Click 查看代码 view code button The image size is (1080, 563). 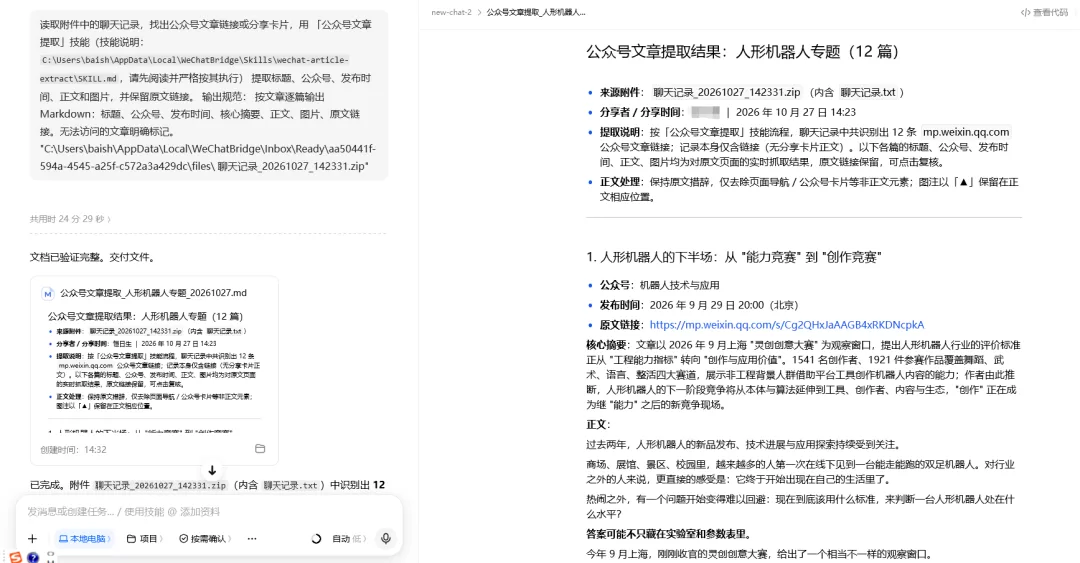tap(1044, 12)
